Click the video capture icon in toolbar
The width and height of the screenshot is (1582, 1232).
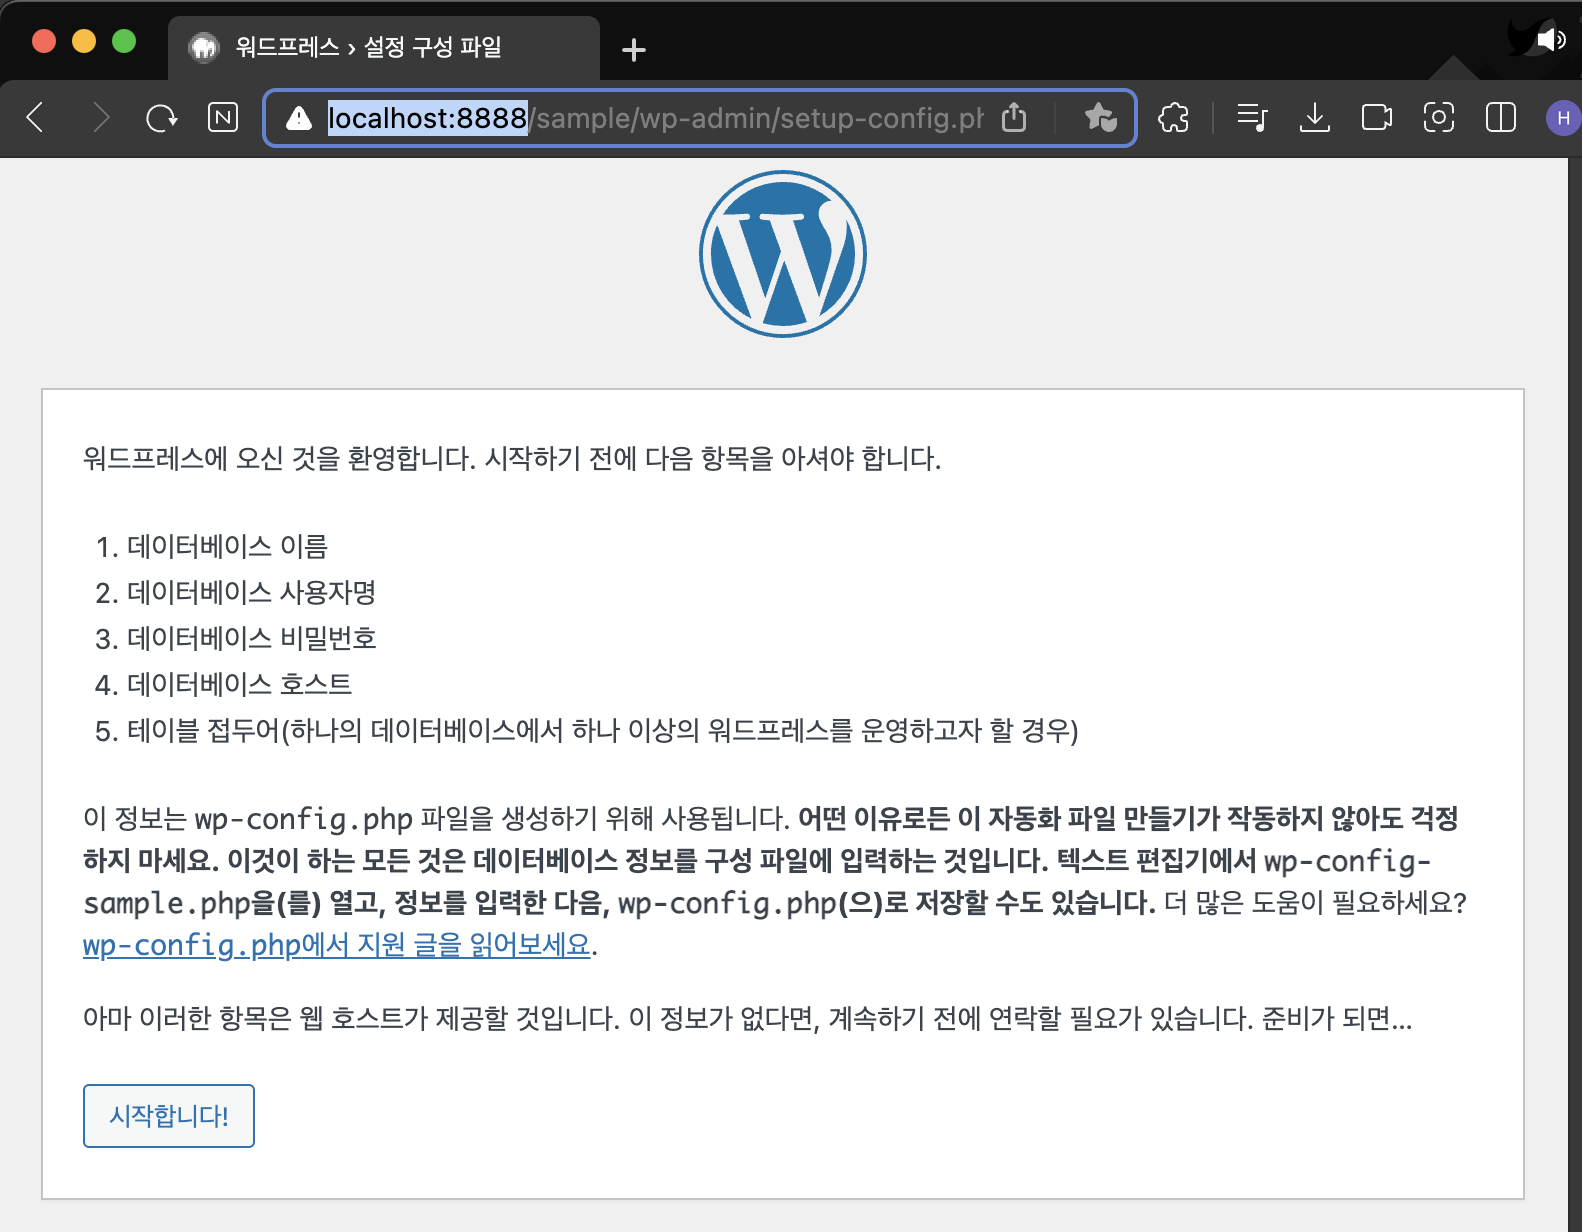click(1377, 118)
